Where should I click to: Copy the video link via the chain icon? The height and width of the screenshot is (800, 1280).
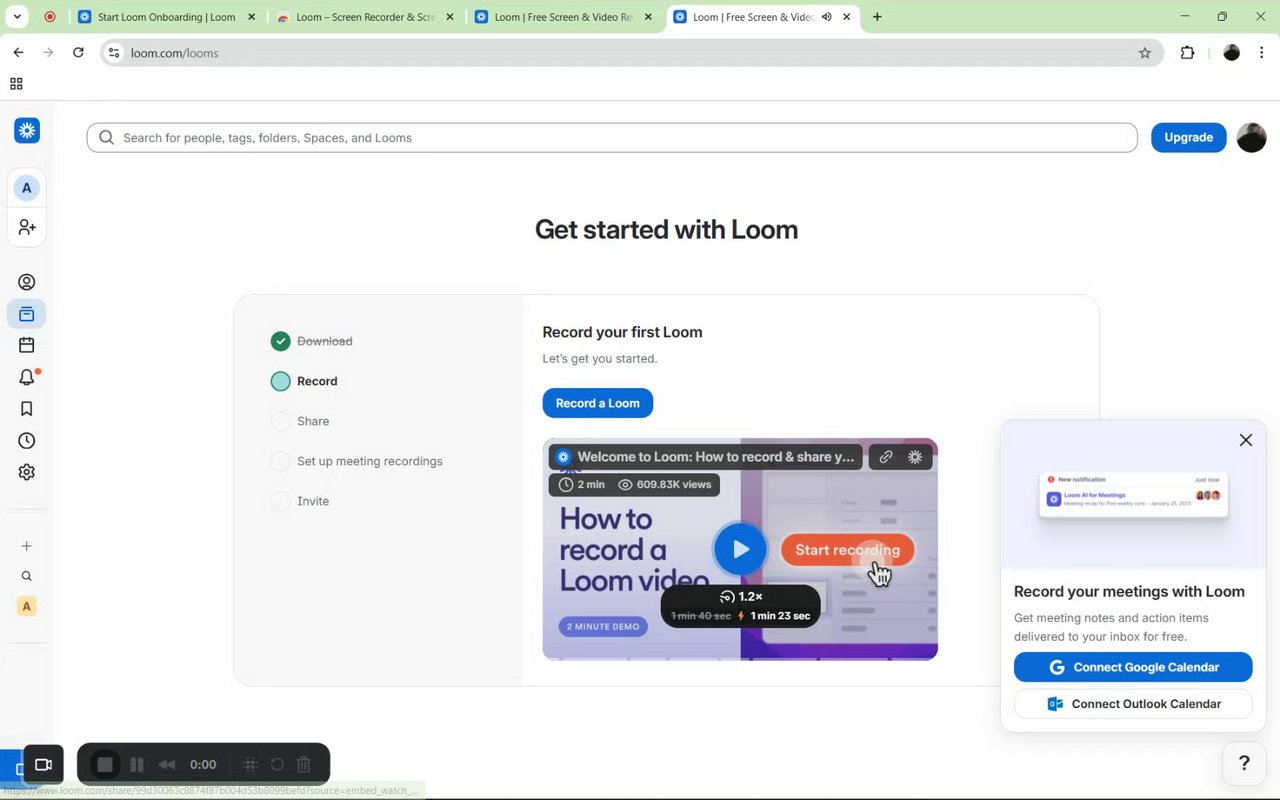[886, 457]
